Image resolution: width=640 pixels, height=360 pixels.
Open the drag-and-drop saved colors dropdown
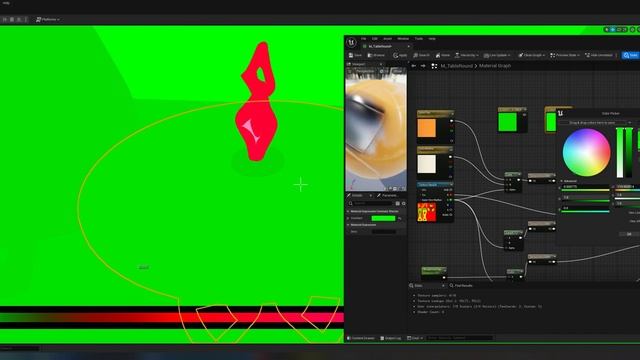pyautogui.click(x=629, y=122)
